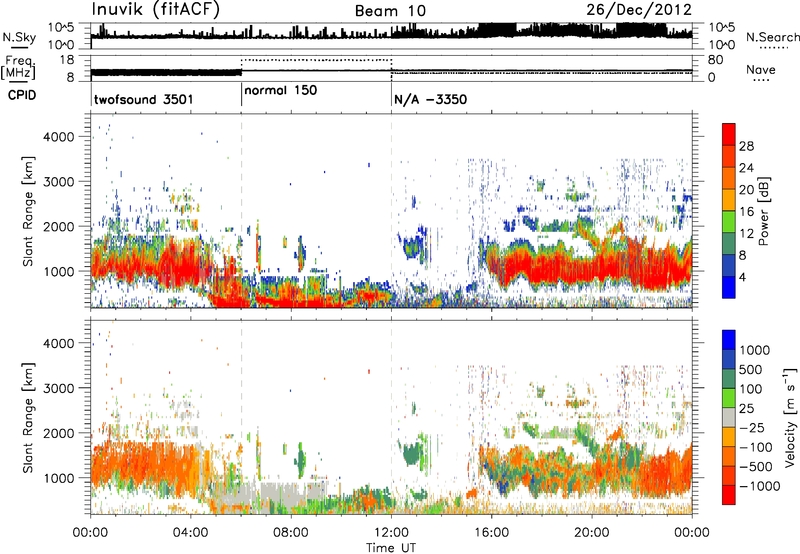Image resolution: width=800 pixels, height=554 pixels.
Task: Select the '16:00' time tick label
Action: pos(491,533)
